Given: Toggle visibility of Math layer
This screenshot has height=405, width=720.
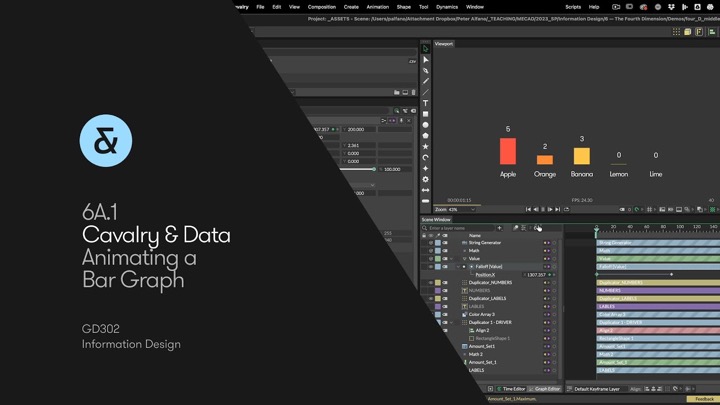Looking at the screenshot, I should [431, 251].
